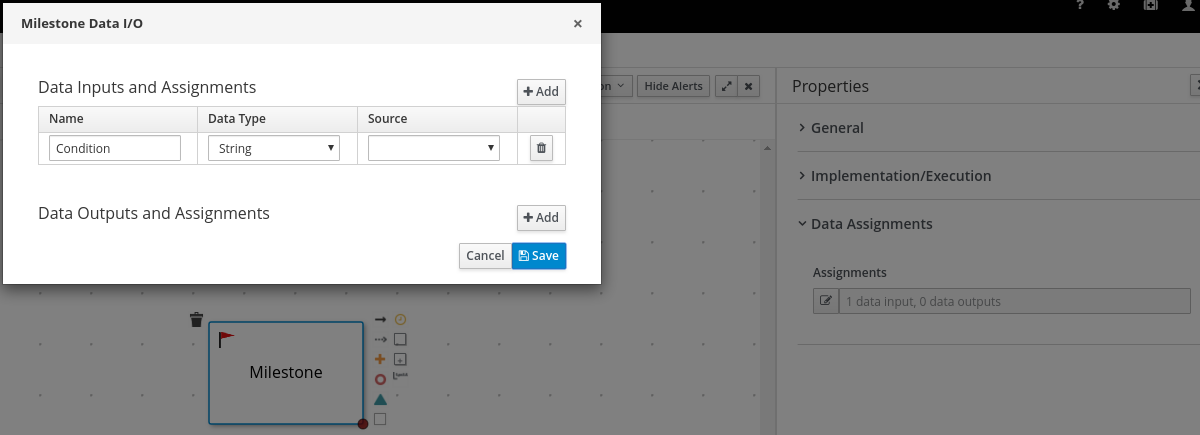Open the settings gear in top bar
This screenshot has height=435, width=1200.
point(1114,6)
